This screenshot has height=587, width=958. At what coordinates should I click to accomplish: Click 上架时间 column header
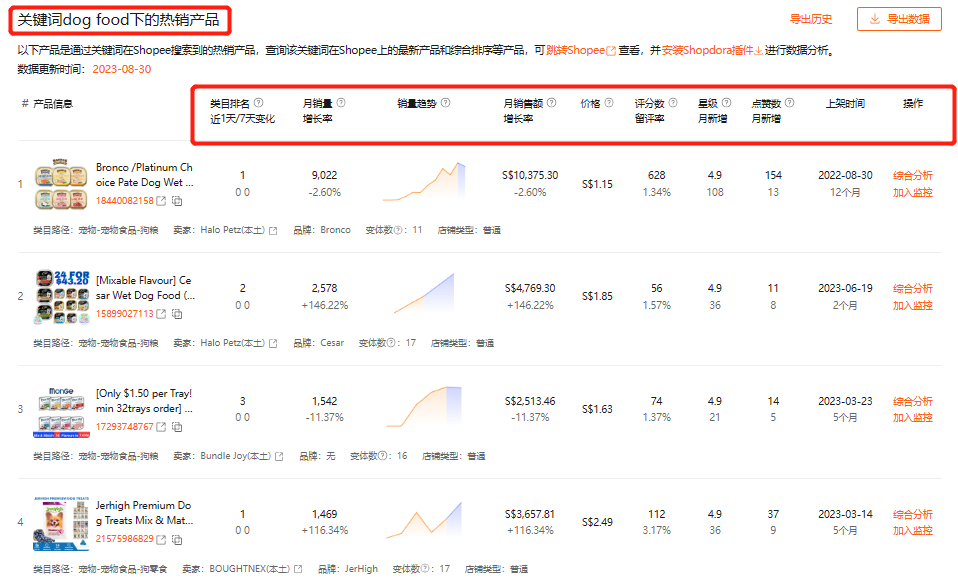845,103
